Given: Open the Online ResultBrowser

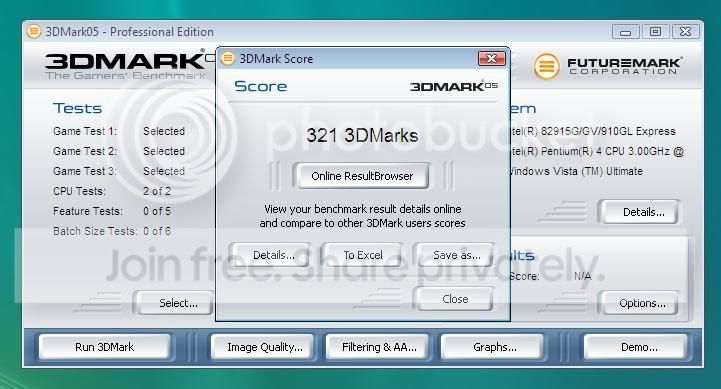Looking at the screenshot, I should [x=362, y=176].
